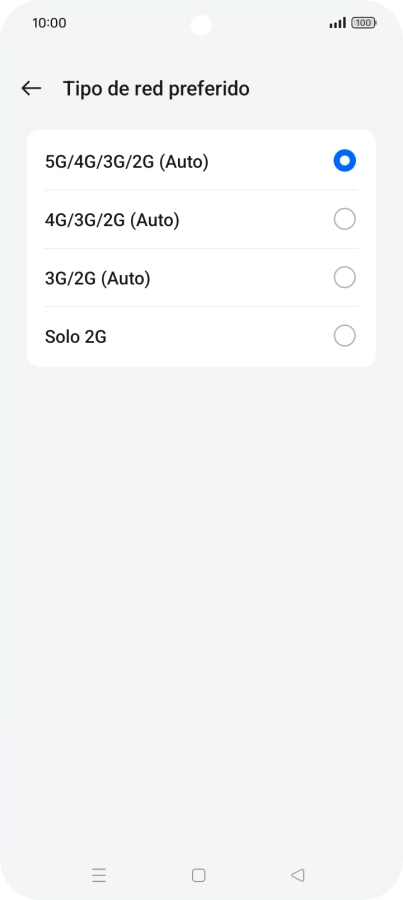Choose the 4G/3G/2G (Auto) radio button

pyautogui.click(x=344, y=219)
